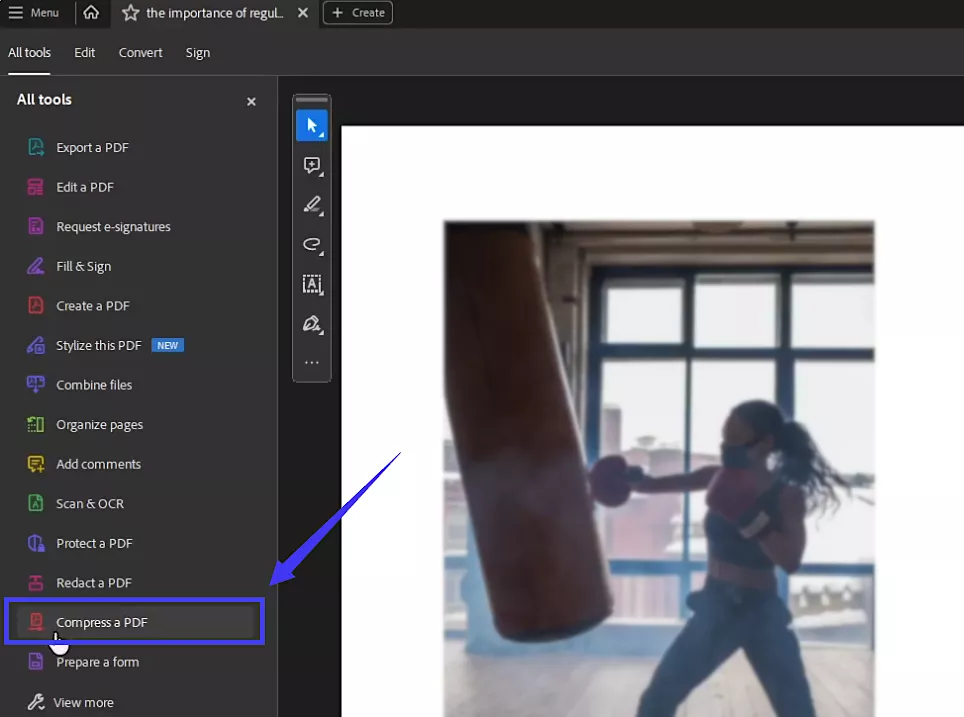The width and height of the screenshot is (964, 717).
Task: Select the freeform draw tool in the toolbar
Action: [x=311, y=245]
